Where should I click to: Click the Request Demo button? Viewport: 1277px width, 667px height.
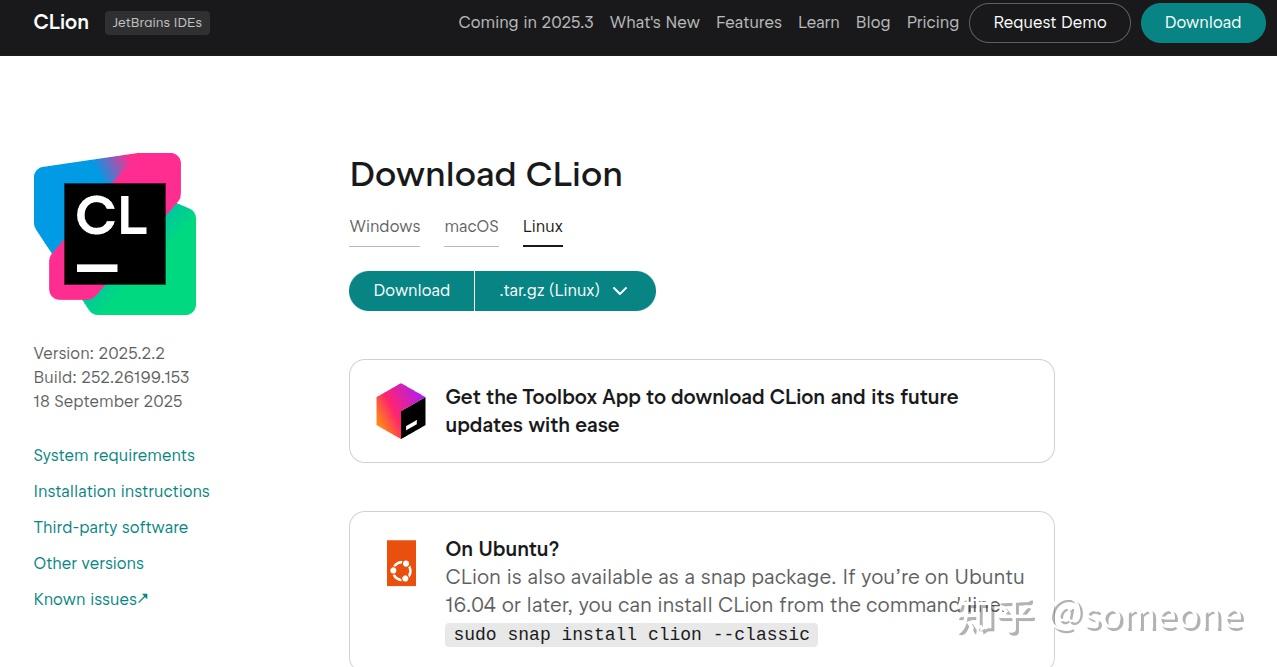pyautogui.click(x=1049, y=22)
